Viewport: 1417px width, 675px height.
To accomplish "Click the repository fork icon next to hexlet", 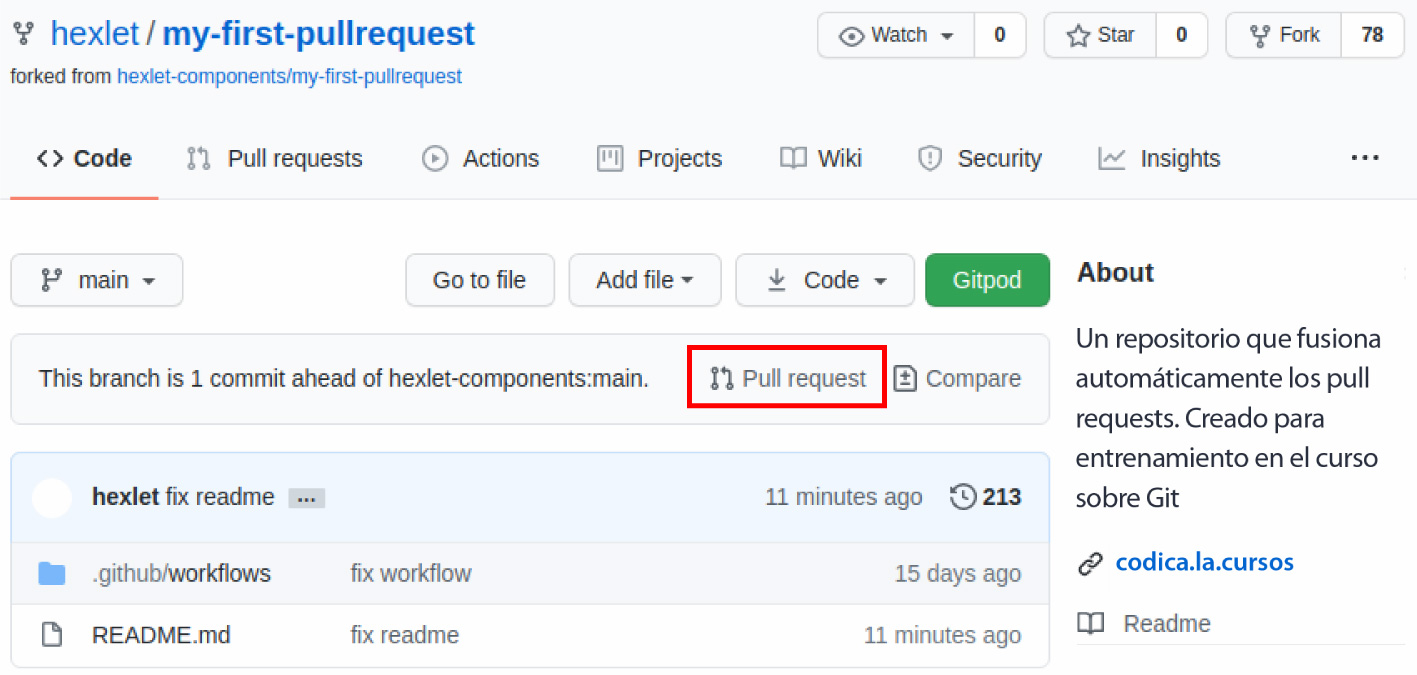I will pyautogui.click(x=22, y=33).
